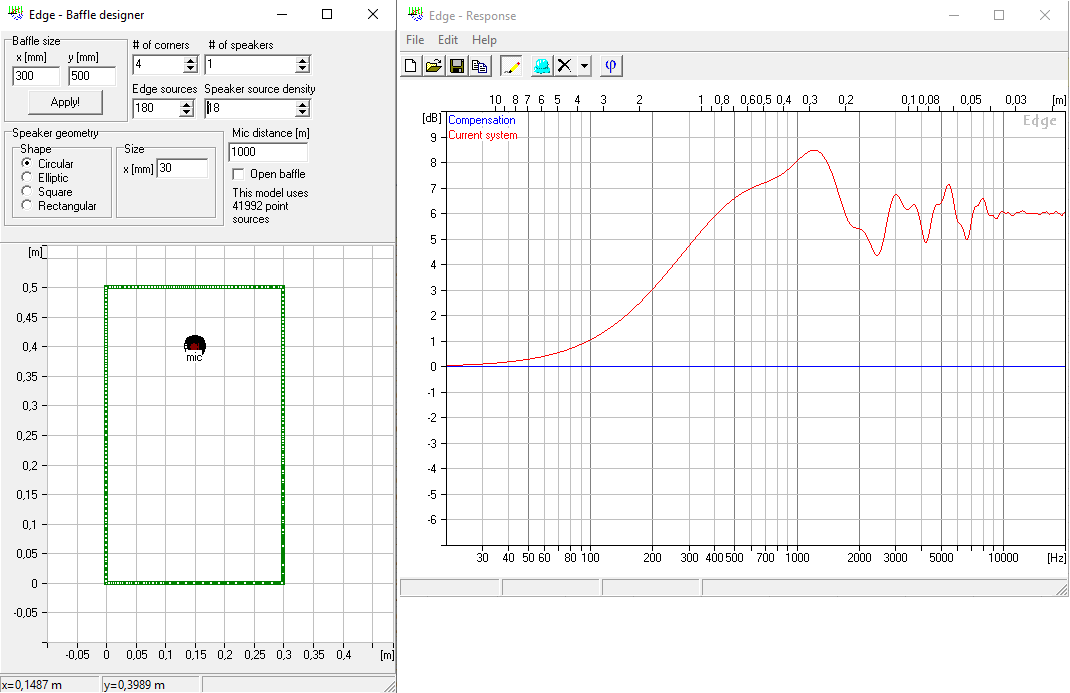
Task: Click the resize grip of Response window
Action: [x=1062, y=589]
